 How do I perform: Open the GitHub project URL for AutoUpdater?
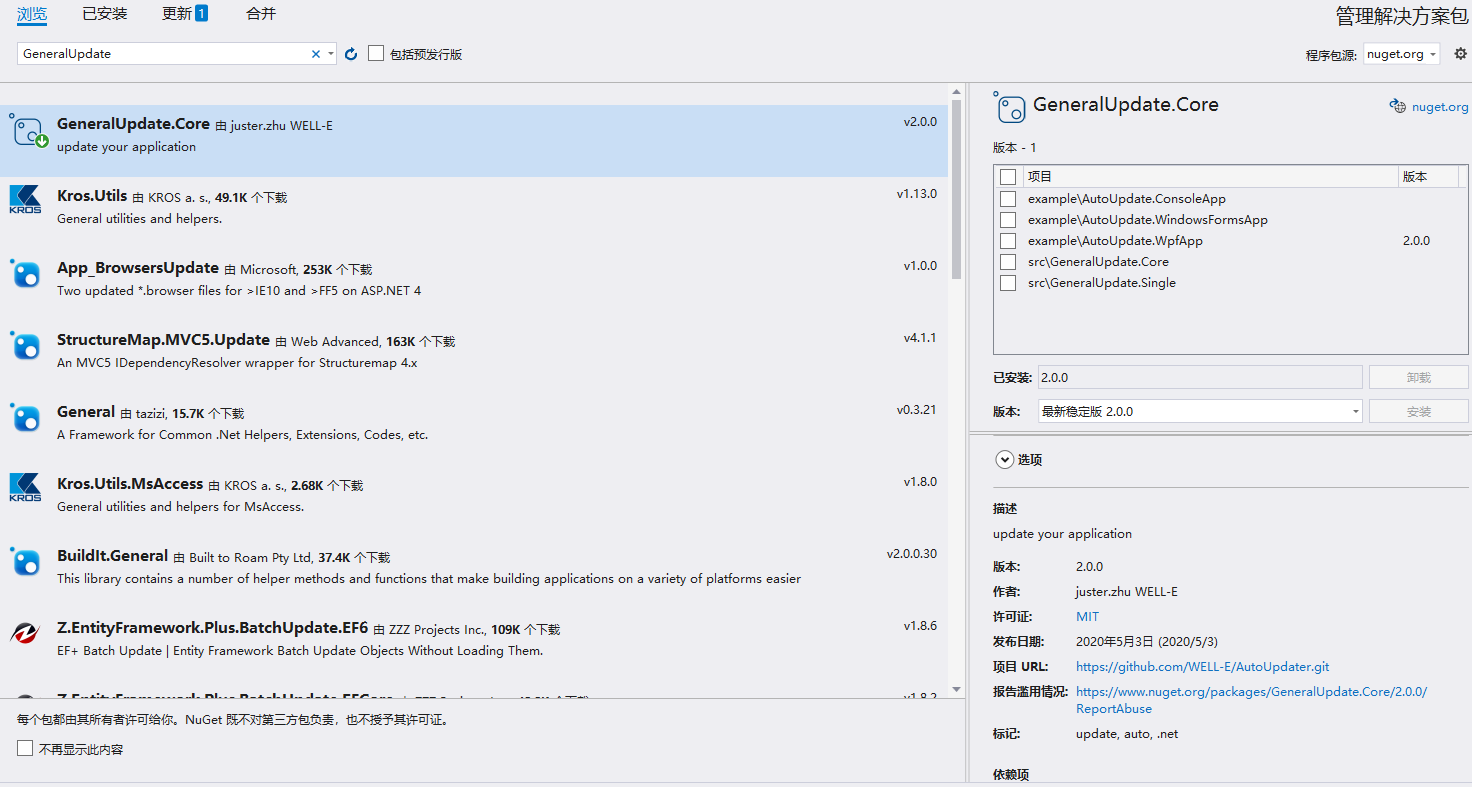tap(1201, 666)
